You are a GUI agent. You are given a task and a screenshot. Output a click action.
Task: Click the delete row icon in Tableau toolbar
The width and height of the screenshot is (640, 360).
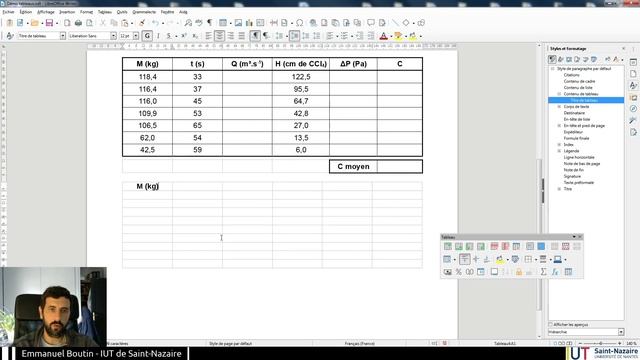coord(494,247)
